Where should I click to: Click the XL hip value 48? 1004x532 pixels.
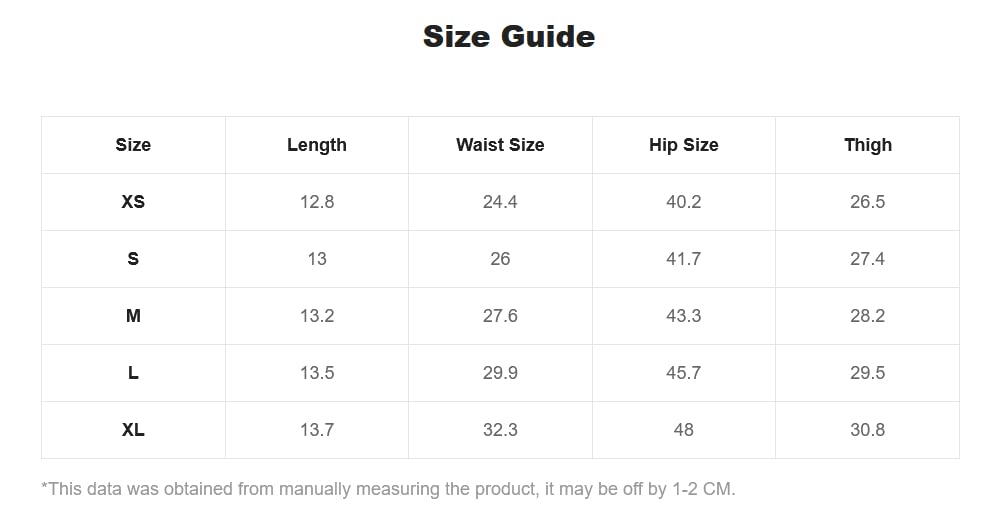coord(684,430)
